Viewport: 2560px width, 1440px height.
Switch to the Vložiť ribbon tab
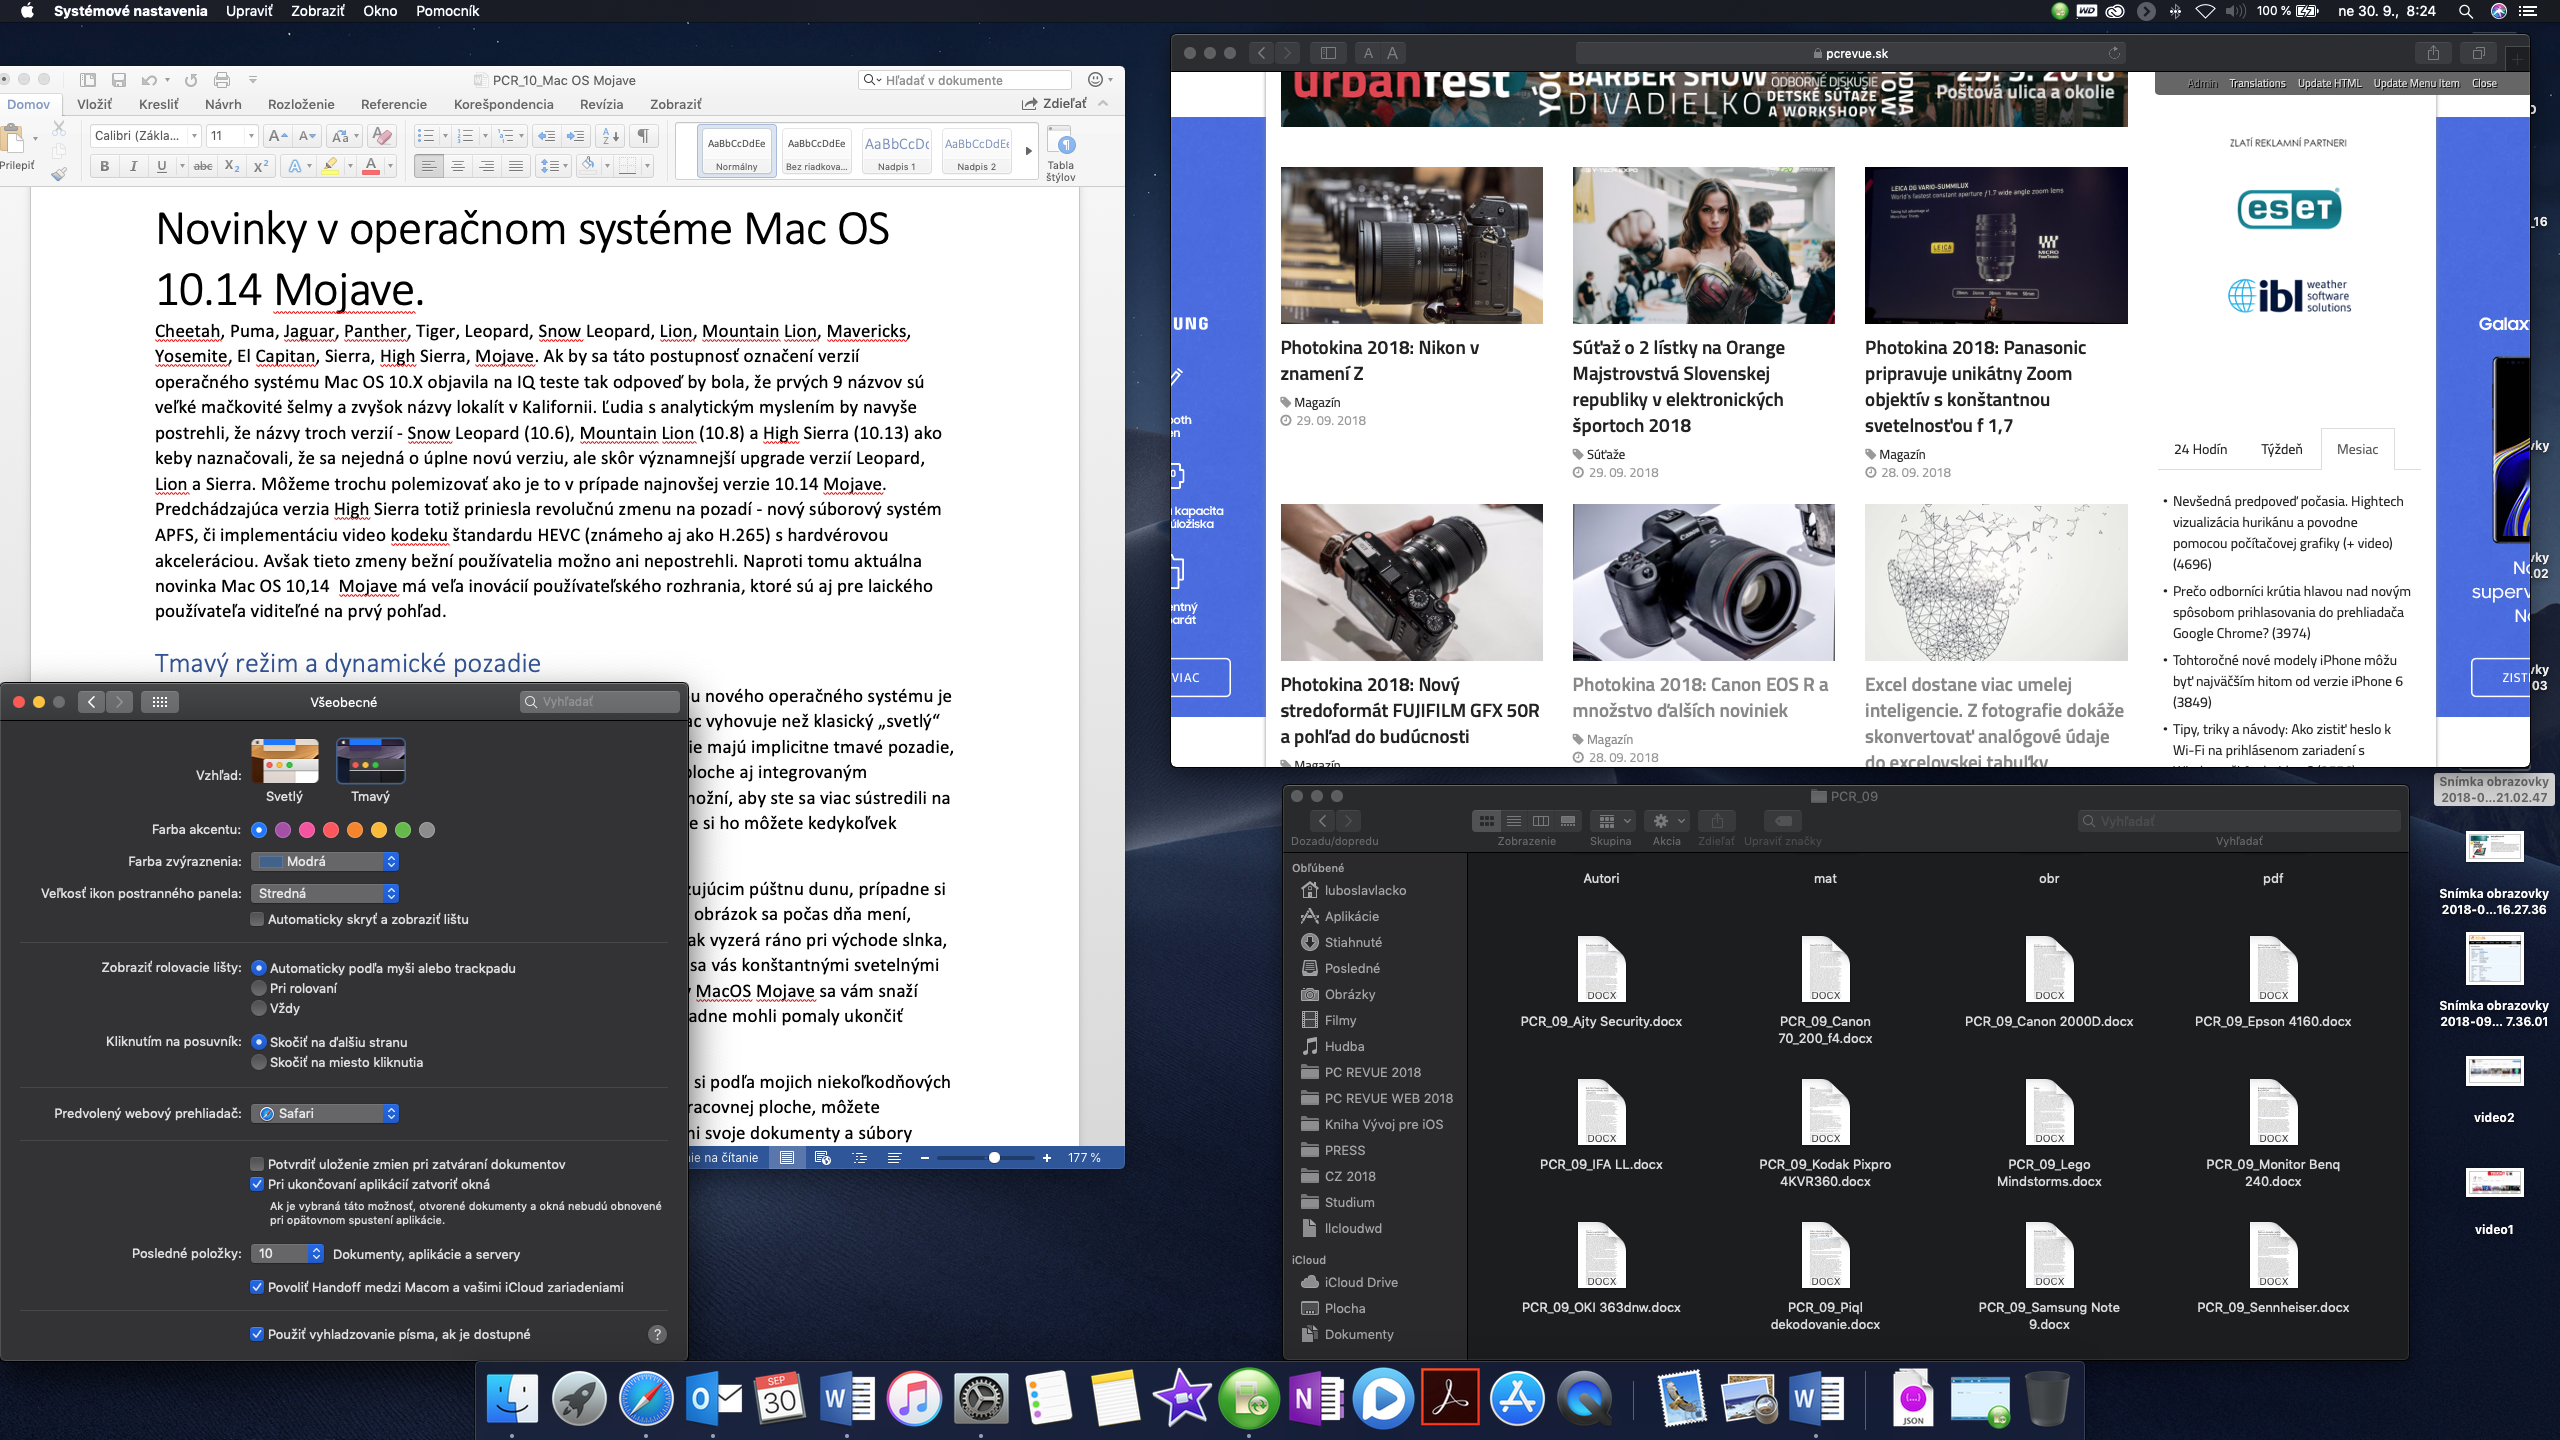[94, 104]
